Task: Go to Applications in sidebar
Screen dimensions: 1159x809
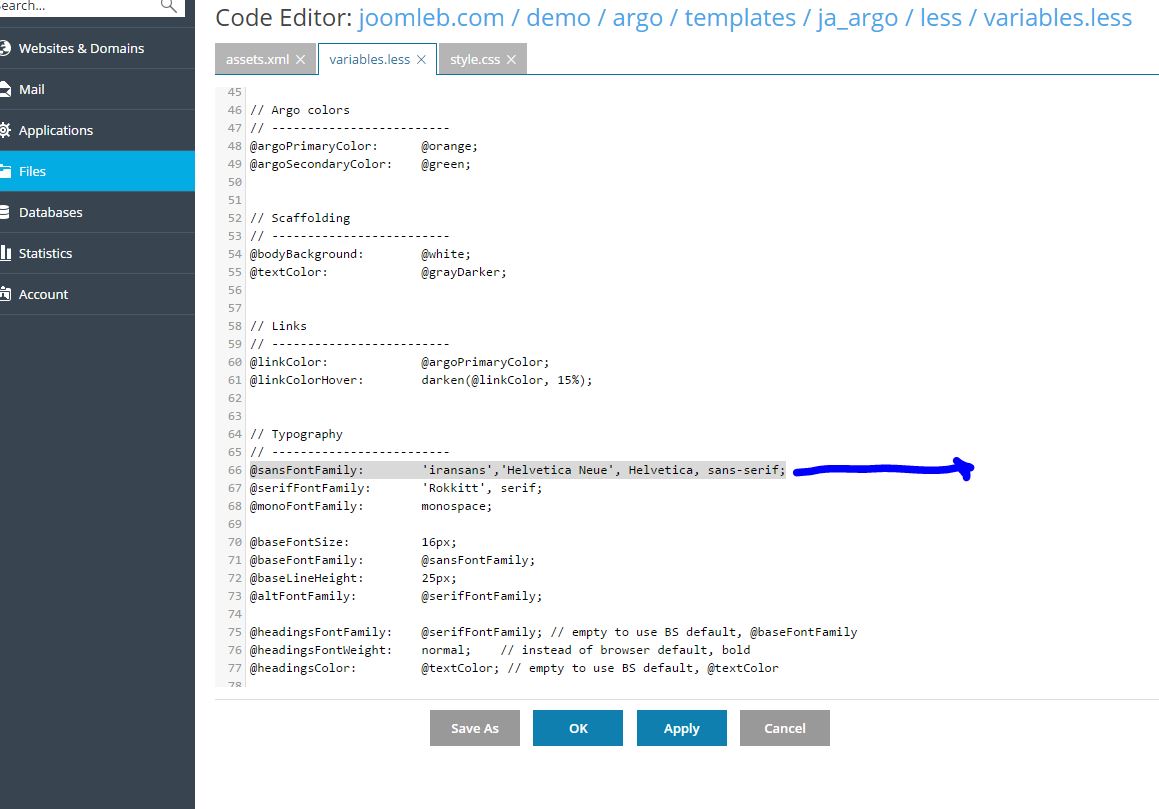Action: [98, 130]
